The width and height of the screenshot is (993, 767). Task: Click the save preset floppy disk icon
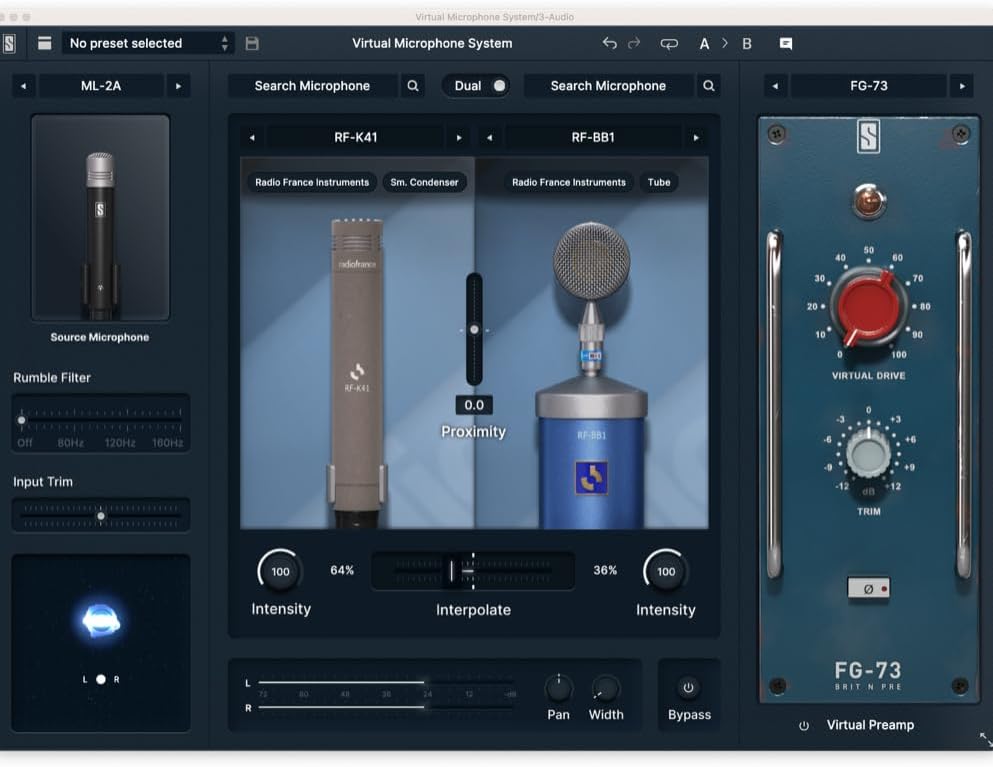(252, 43)
